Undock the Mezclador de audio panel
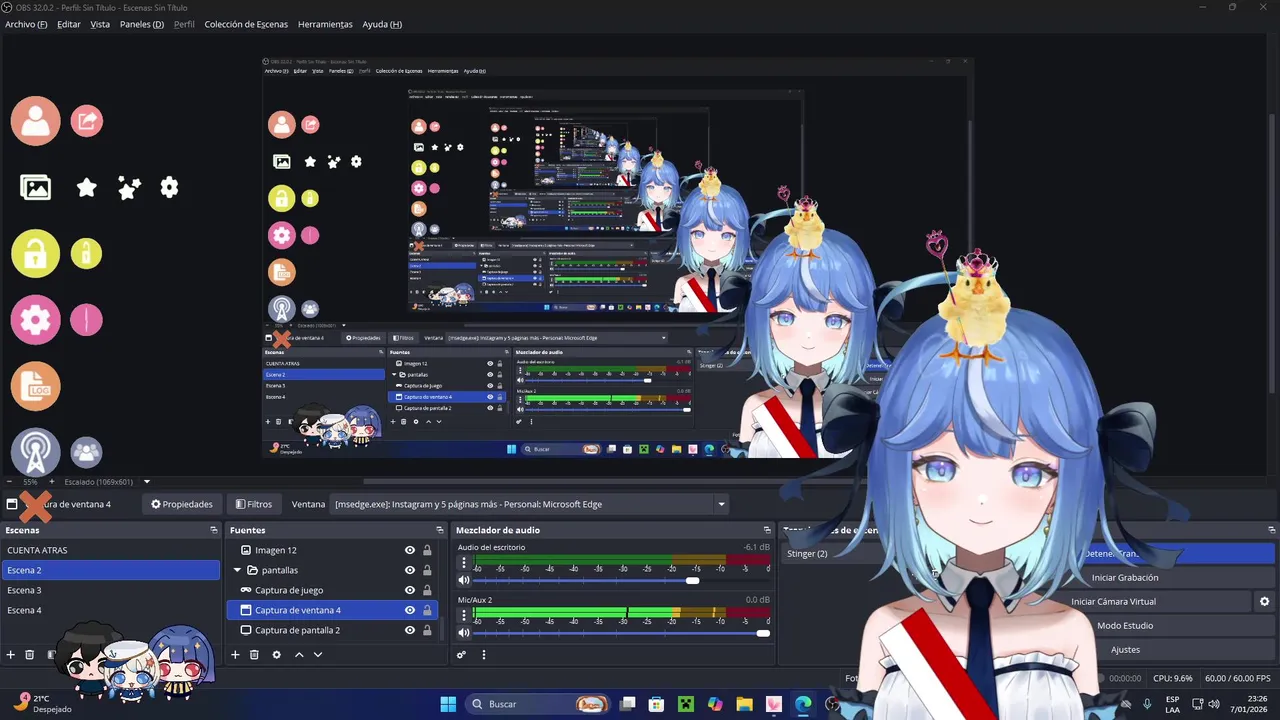 767,530
